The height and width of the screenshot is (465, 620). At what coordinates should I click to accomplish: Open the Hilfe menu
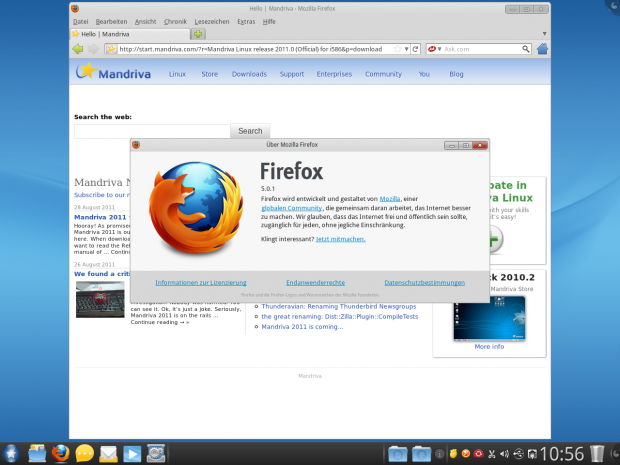269,22
